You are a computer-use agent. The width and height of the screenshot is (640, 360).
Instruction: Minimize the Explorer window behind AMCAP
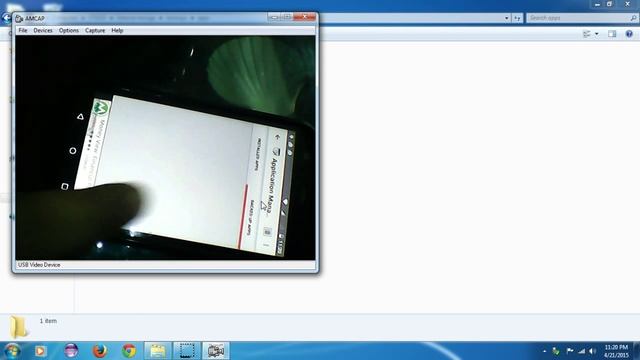point(597,4)
